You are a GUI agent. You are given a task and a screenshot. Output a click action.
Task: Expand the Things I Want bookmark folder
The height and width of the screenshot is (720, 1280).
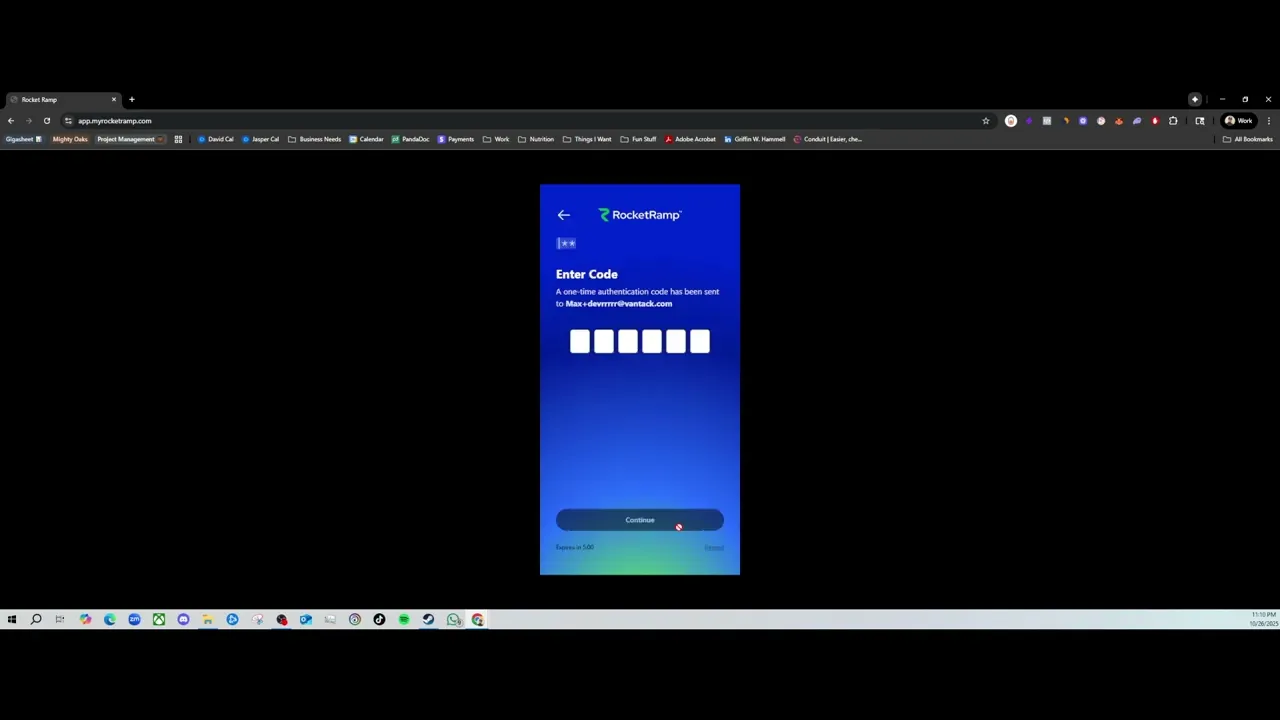coord(587,139)
